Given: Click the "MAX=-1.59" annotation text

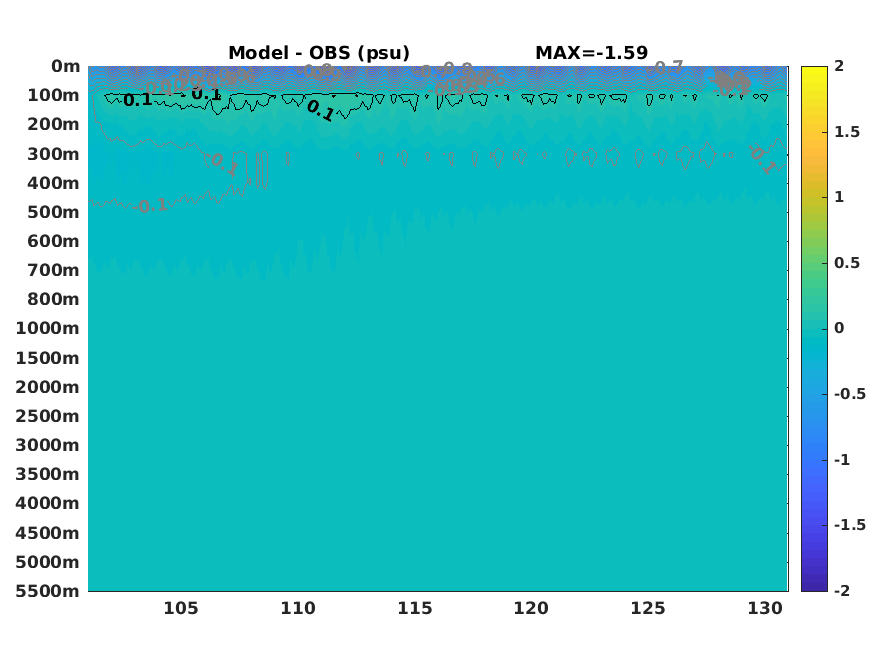Looking at the screenshot, I should (x=592, y=53).
